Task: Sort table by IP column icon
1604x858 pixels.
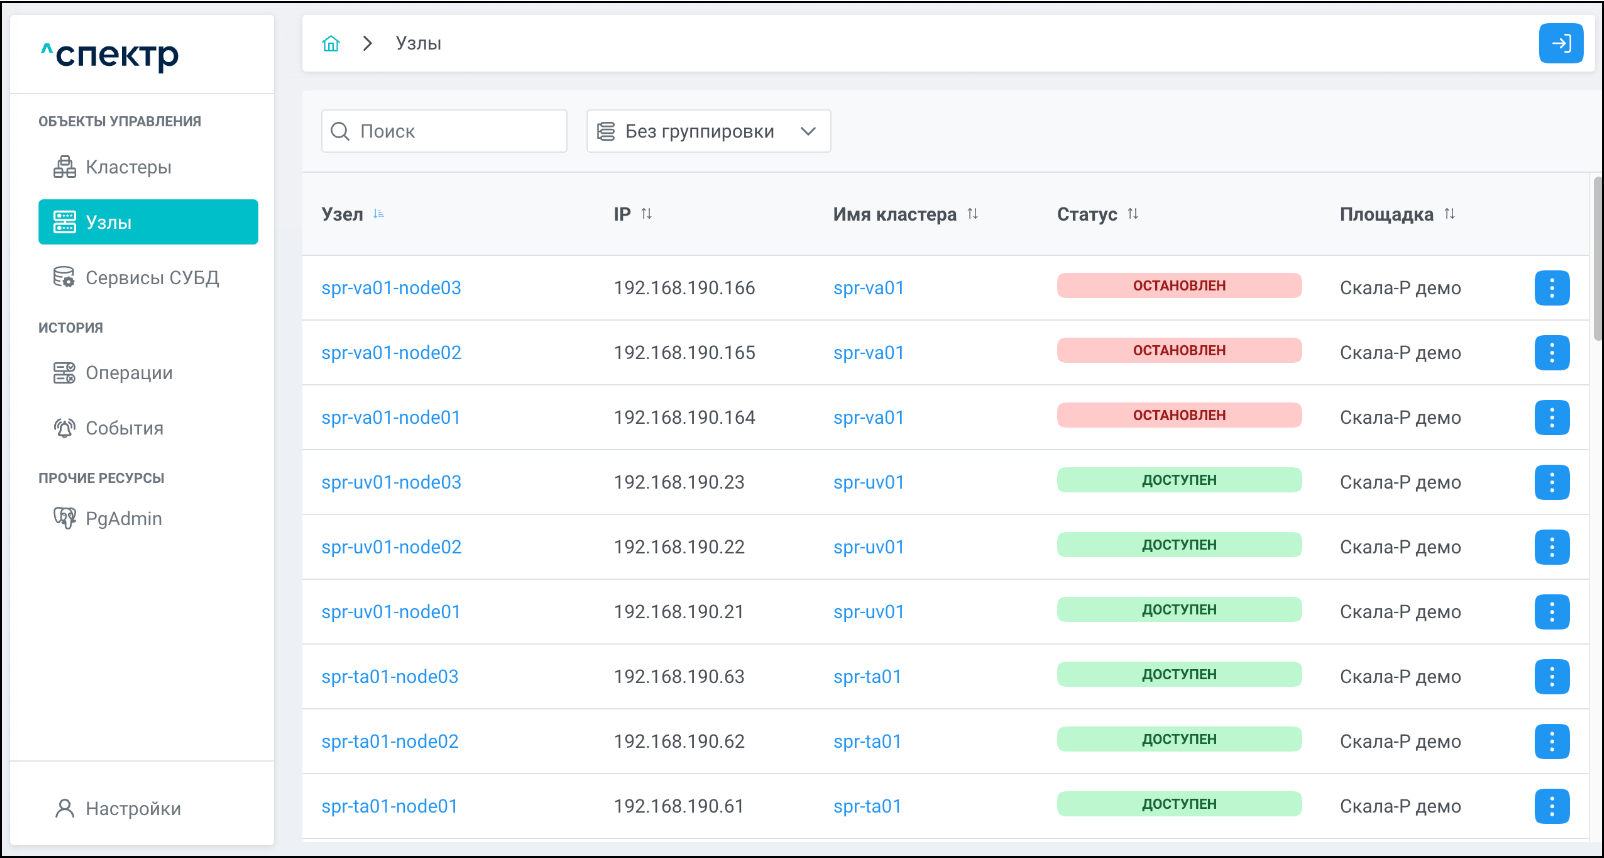Action: click(x=646, y=214)
